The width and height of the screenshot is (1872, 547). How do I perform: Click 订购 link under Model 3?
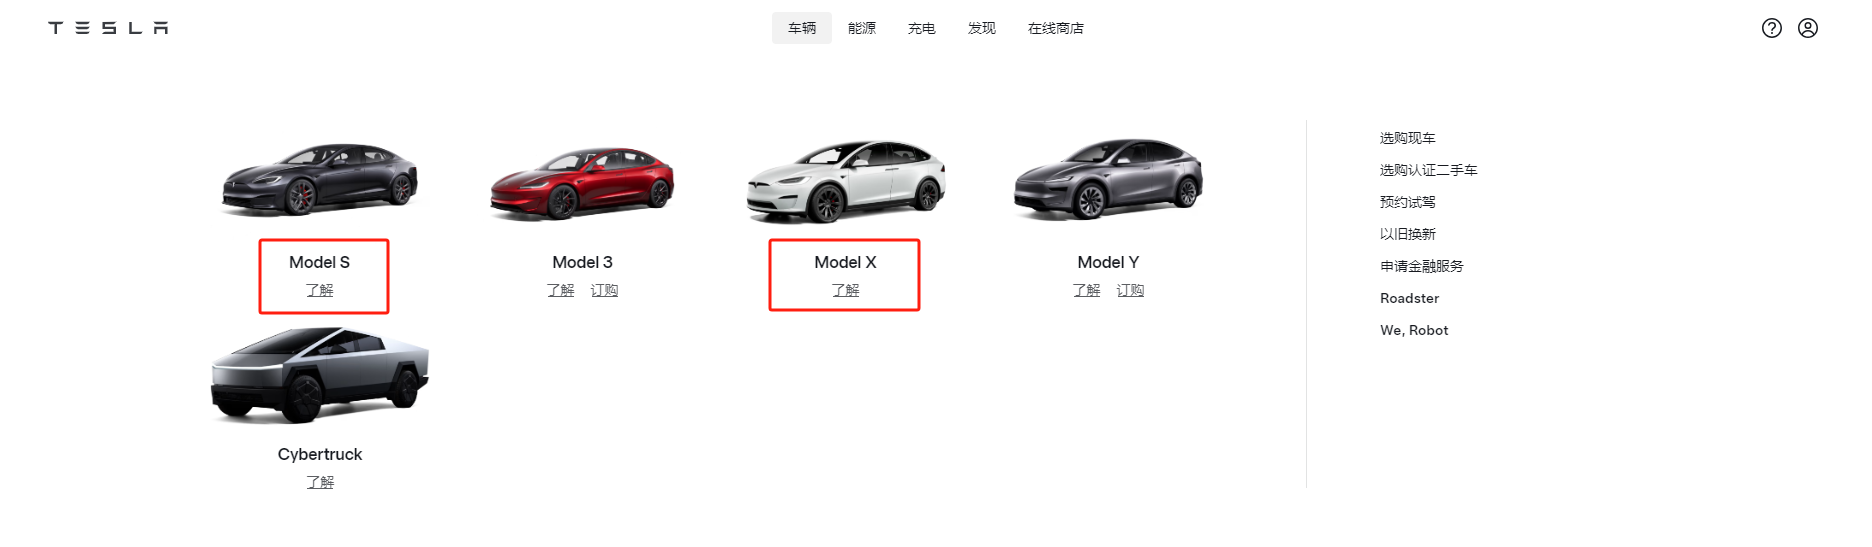(x=604, y=290)
